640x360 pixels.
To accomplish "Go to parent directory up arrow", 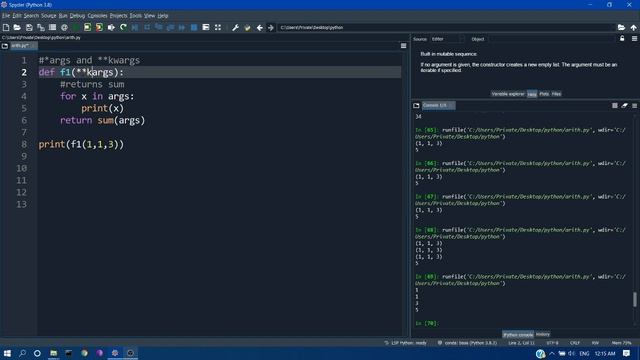I will [x=633, y=27].
